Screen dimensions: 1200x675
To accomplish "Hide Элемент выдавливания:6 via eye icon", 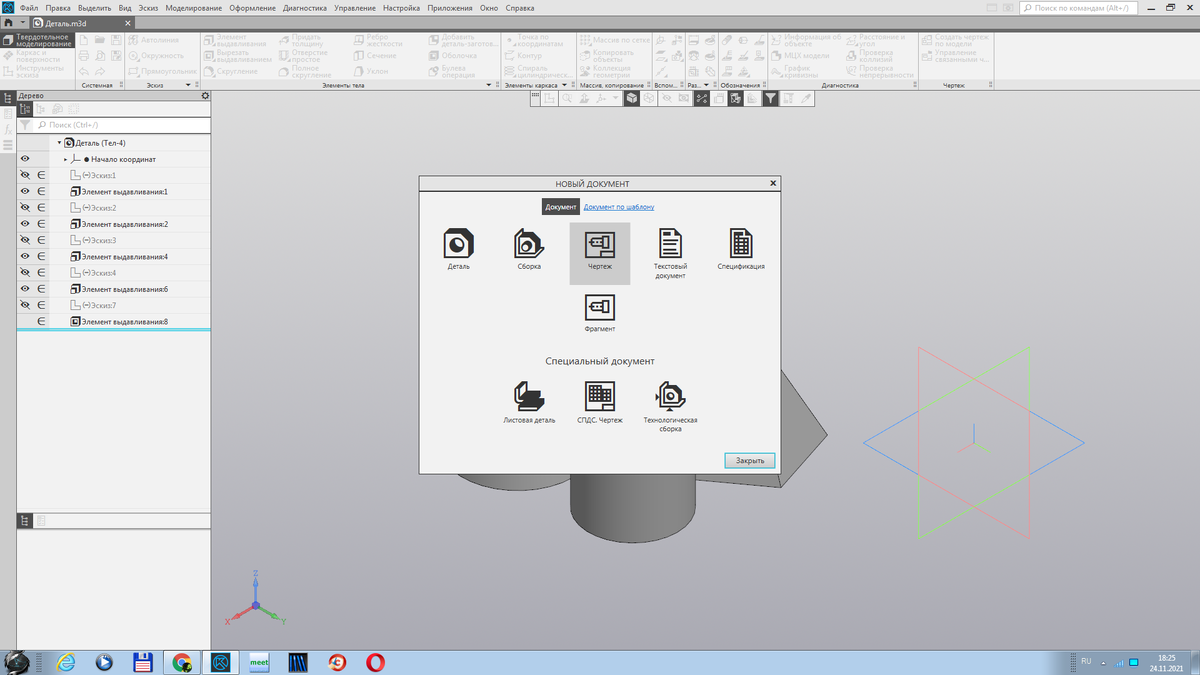I will (x=25, y=289).
